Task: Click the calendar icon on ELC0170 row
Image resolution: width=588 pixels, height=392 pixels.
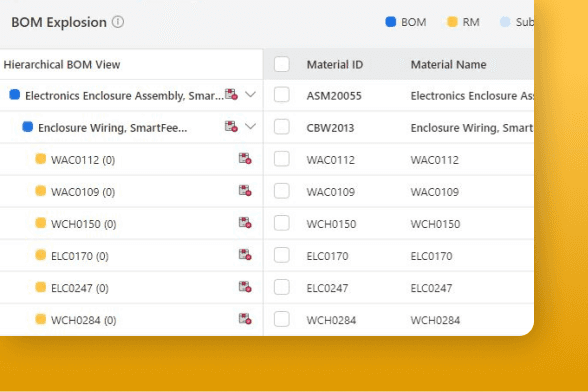Action: (245, 255)
